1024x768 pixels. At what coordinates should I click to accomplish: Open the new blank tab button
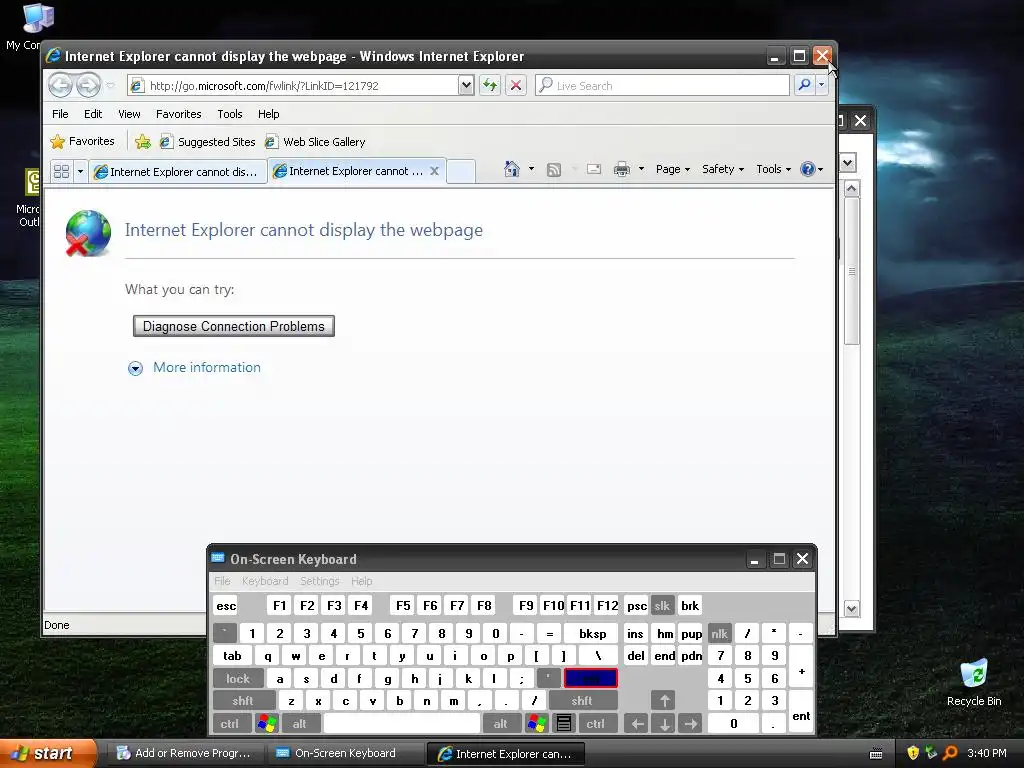461,171
